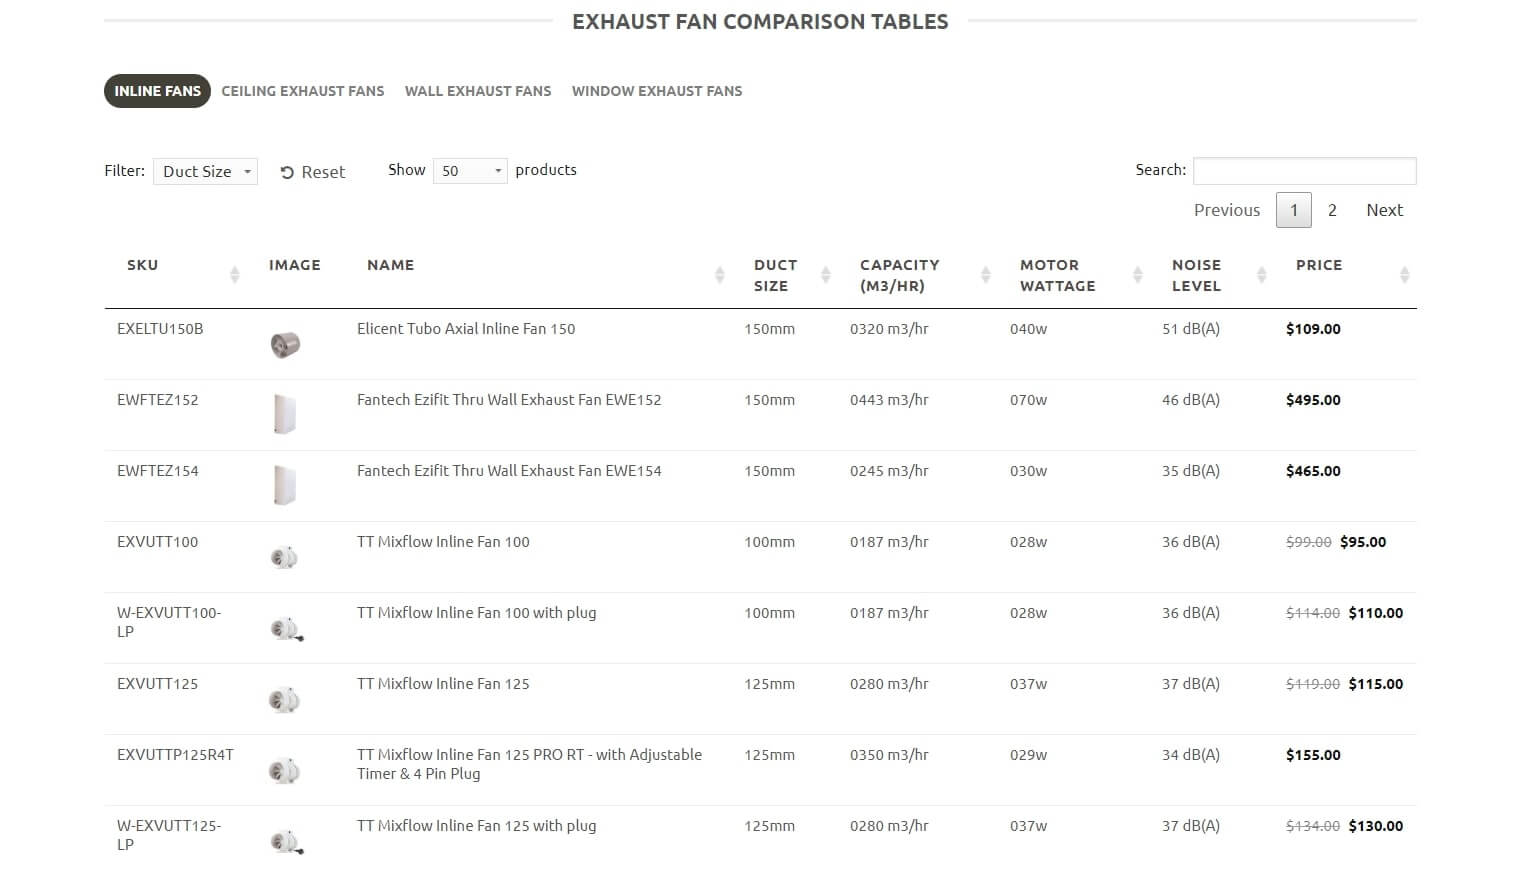
Task: Go to page 2 of results
Action: click(x=1332, y=210)
